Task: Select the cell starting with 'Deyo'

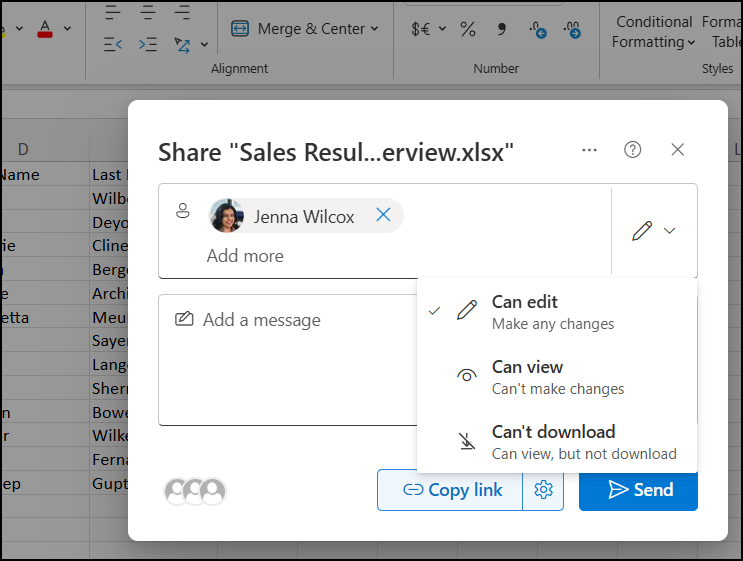Action: (109, 222)
